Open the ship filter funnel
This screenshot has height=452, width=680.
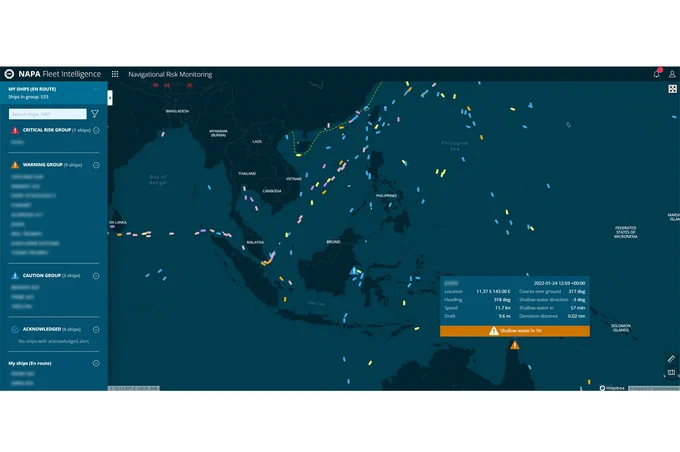95,114
